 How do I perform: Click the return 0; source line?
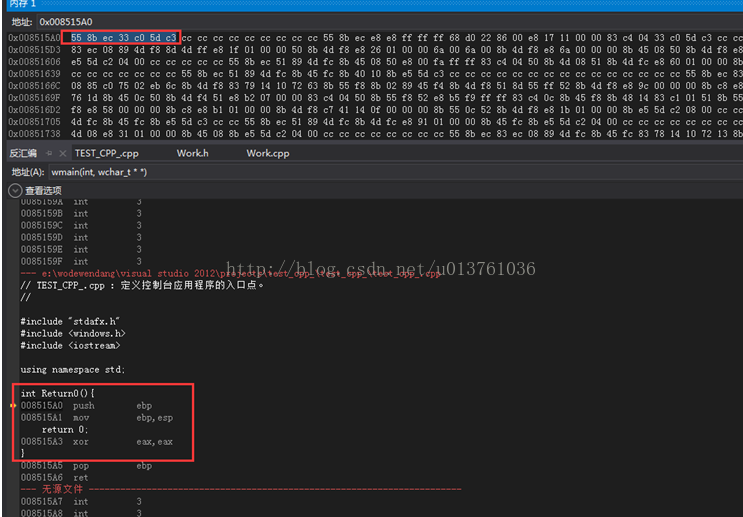click(x=65, y=429)
